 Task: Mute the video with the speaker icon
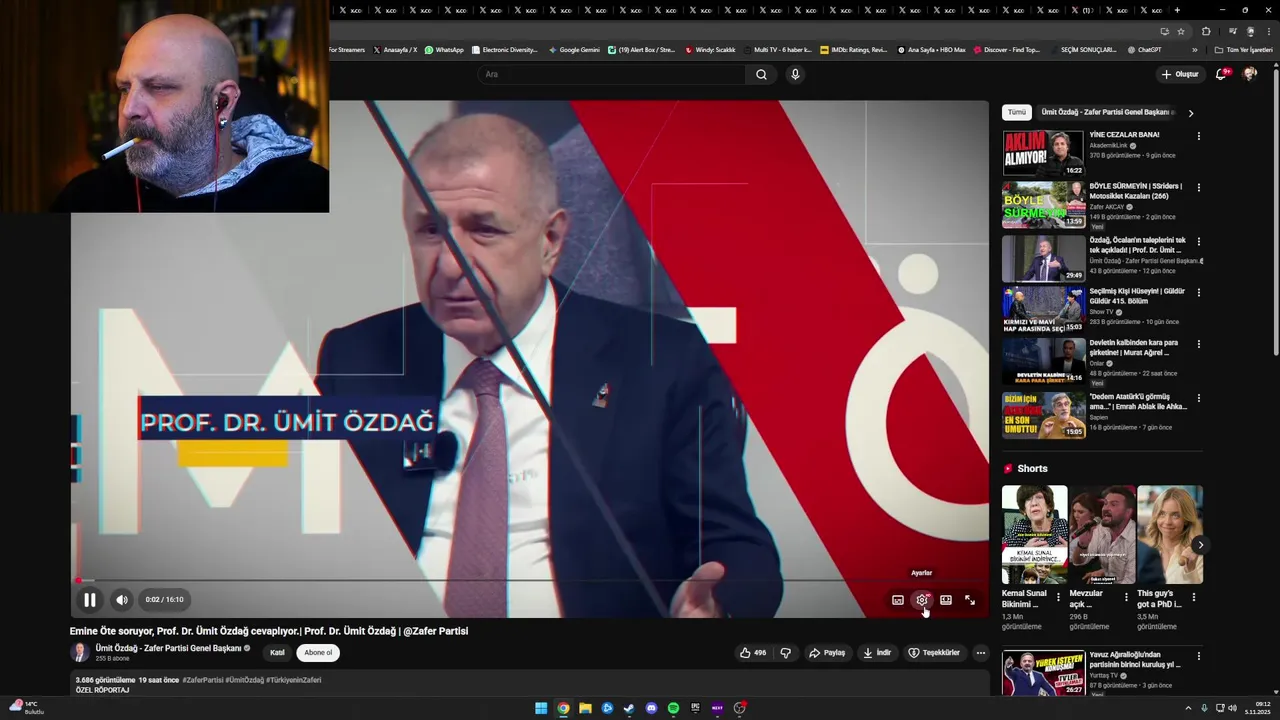point(121,600)
